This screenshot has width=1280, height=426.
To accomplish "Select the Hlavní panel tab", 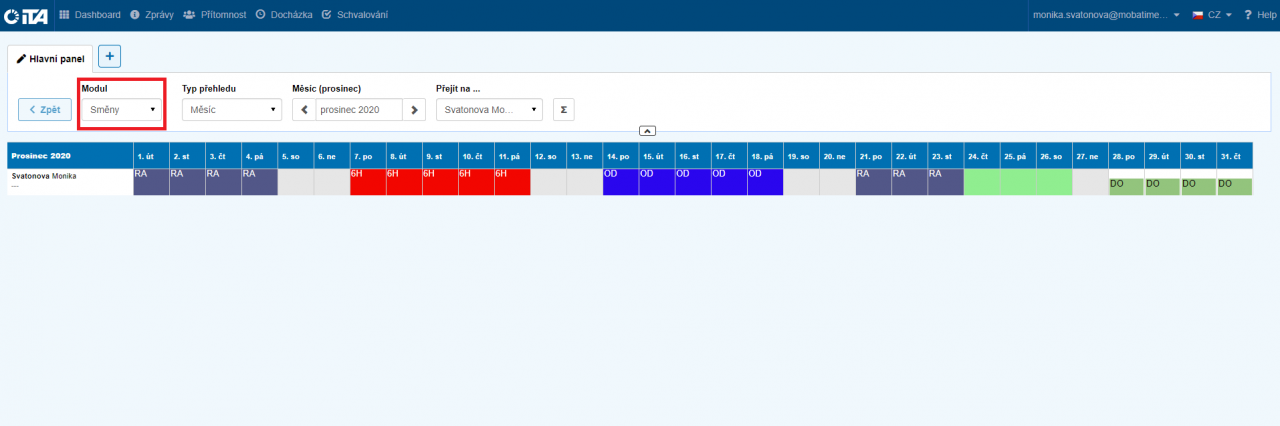I will (50, 59).
